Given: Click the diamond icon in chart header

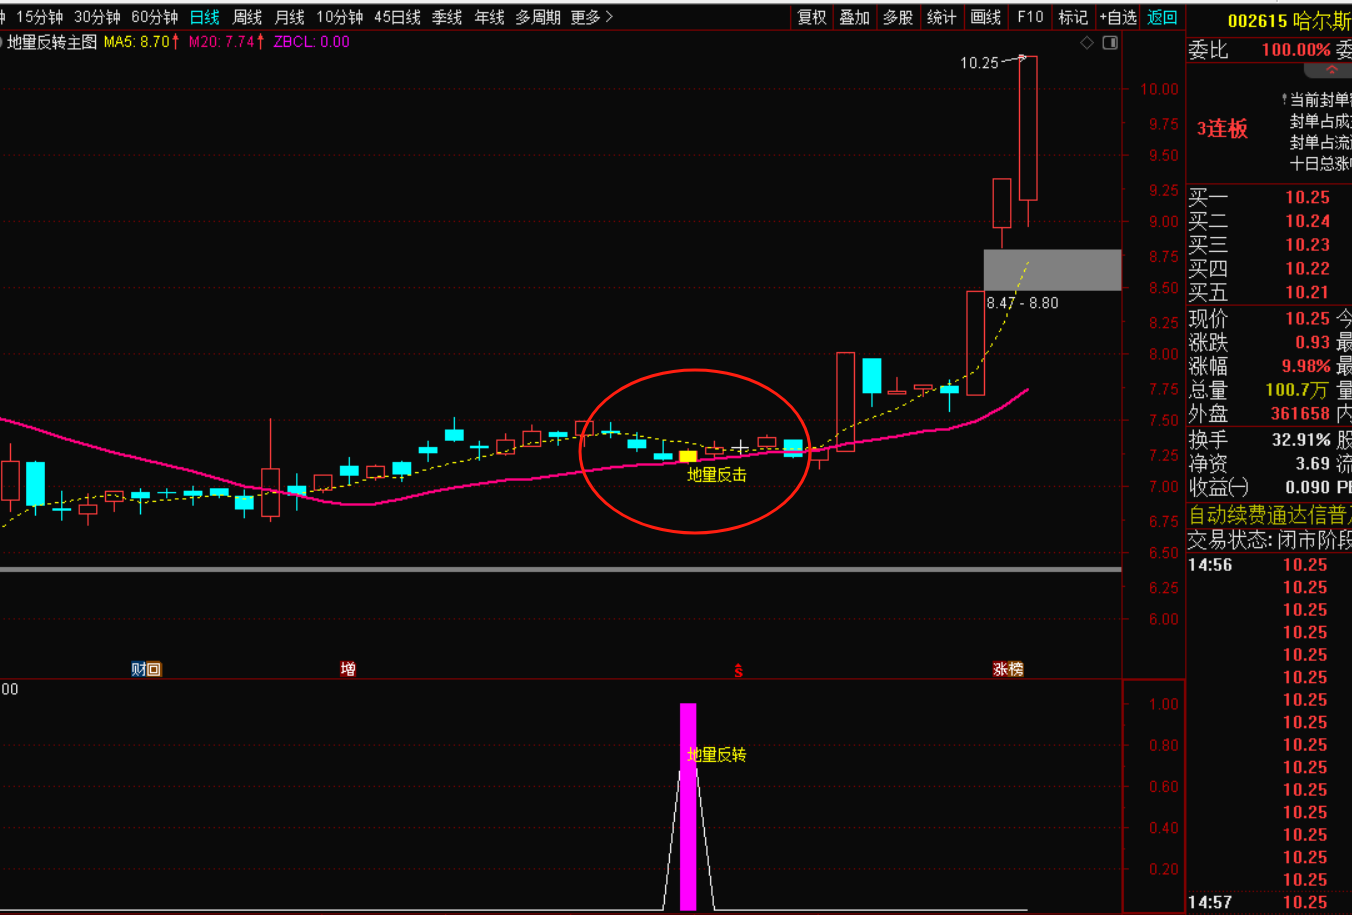Looking at the screenshot, I should click(1087, 43).
